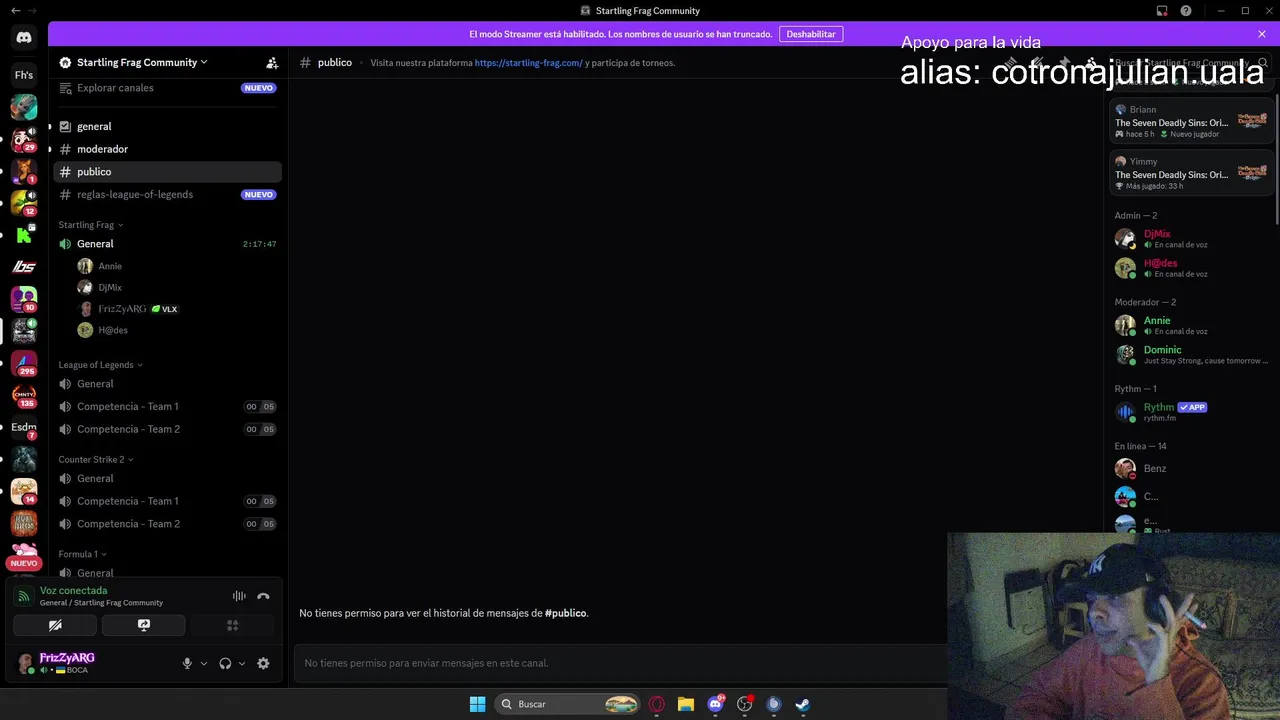Open noise suppression waveform icon
The width and height of the screenshot is (1280, 720).
[239, 596]
